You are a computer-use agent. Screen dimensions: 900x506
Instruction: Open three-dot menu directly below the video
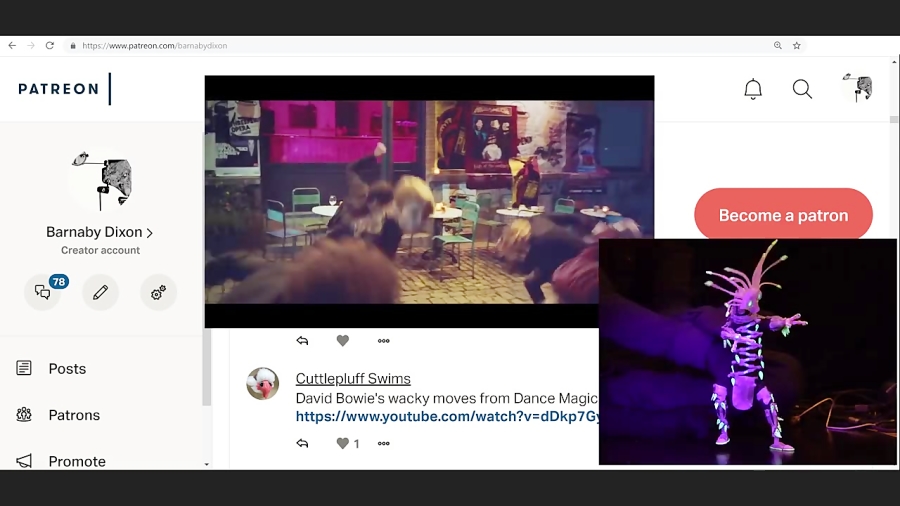point(383,341)
